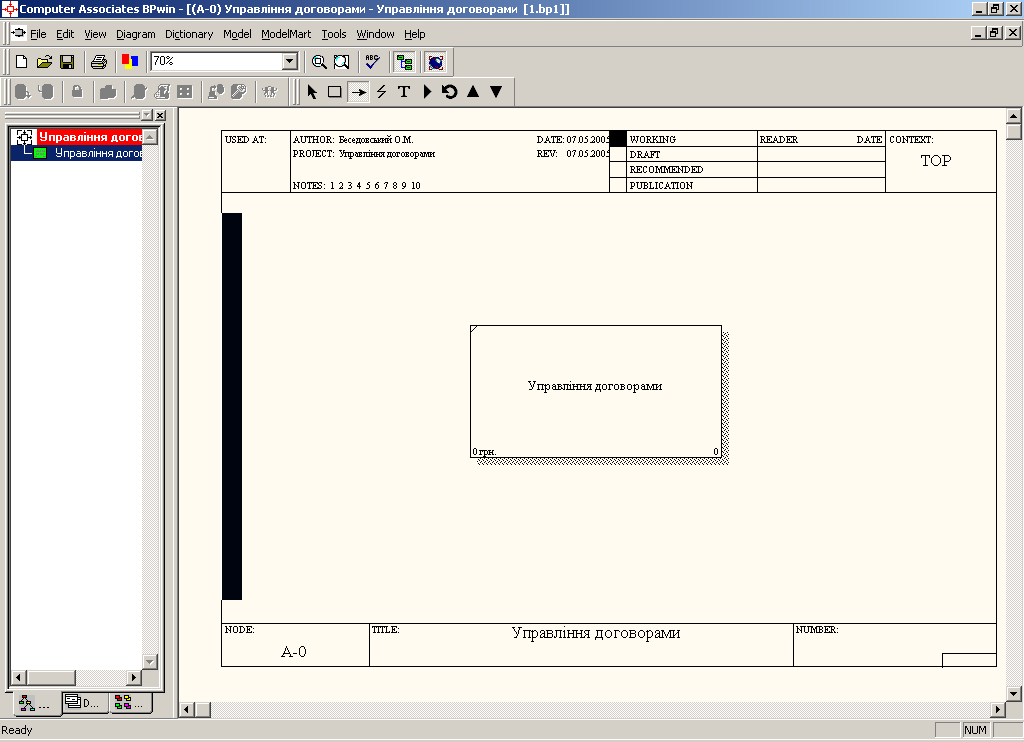1024x742 pixels.
Task: Open the Dictionary menu
Action: pyautogui.click(x=189, y=34)
